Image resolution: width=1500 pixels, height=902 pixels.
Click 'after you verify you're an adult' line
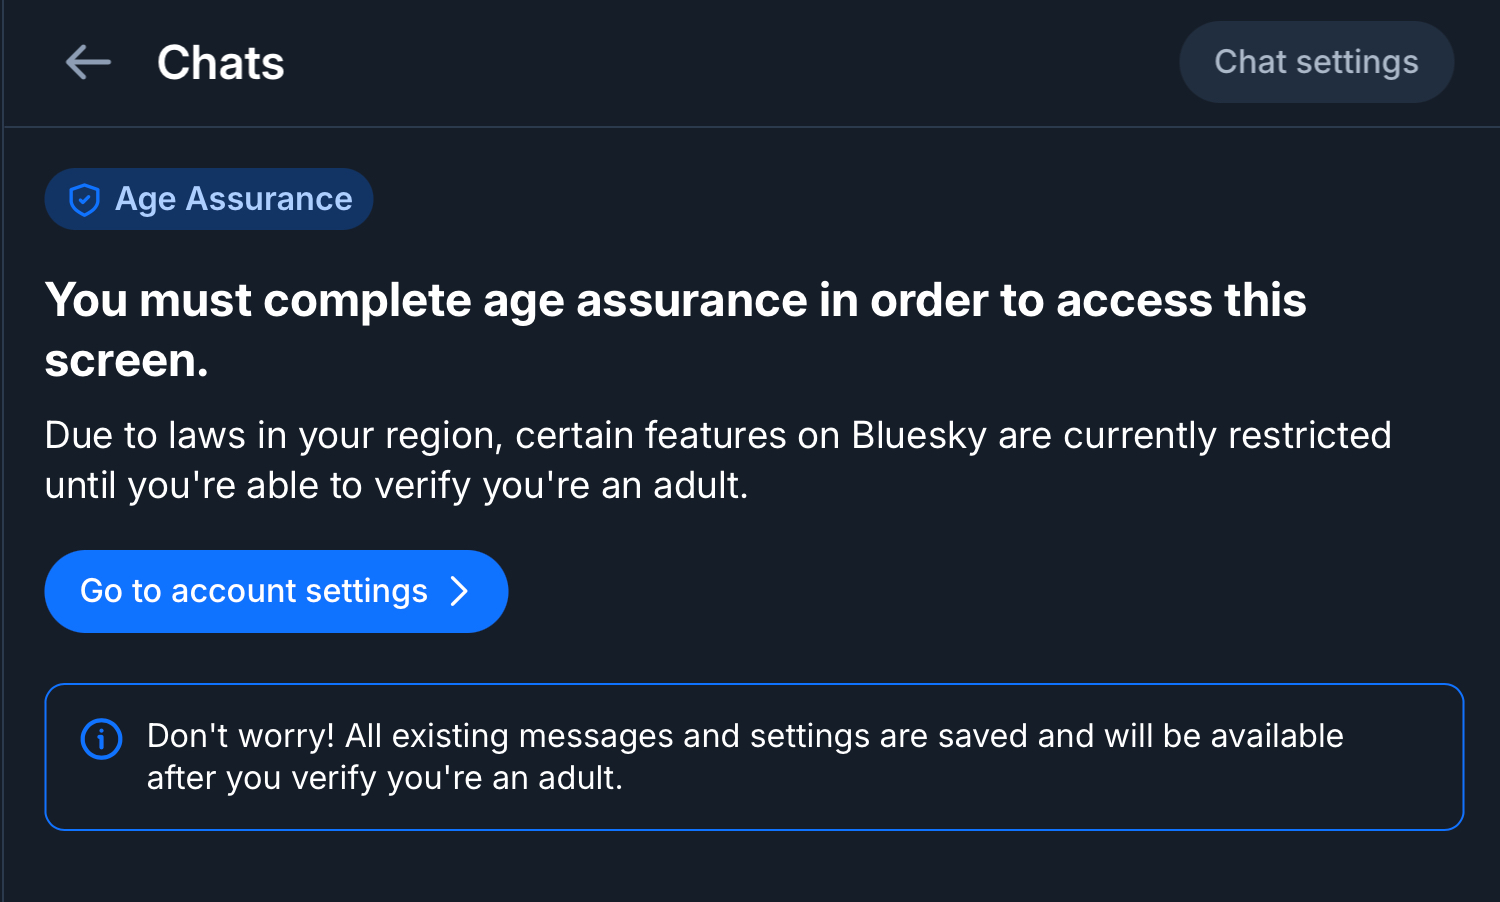tap(384, 778)
